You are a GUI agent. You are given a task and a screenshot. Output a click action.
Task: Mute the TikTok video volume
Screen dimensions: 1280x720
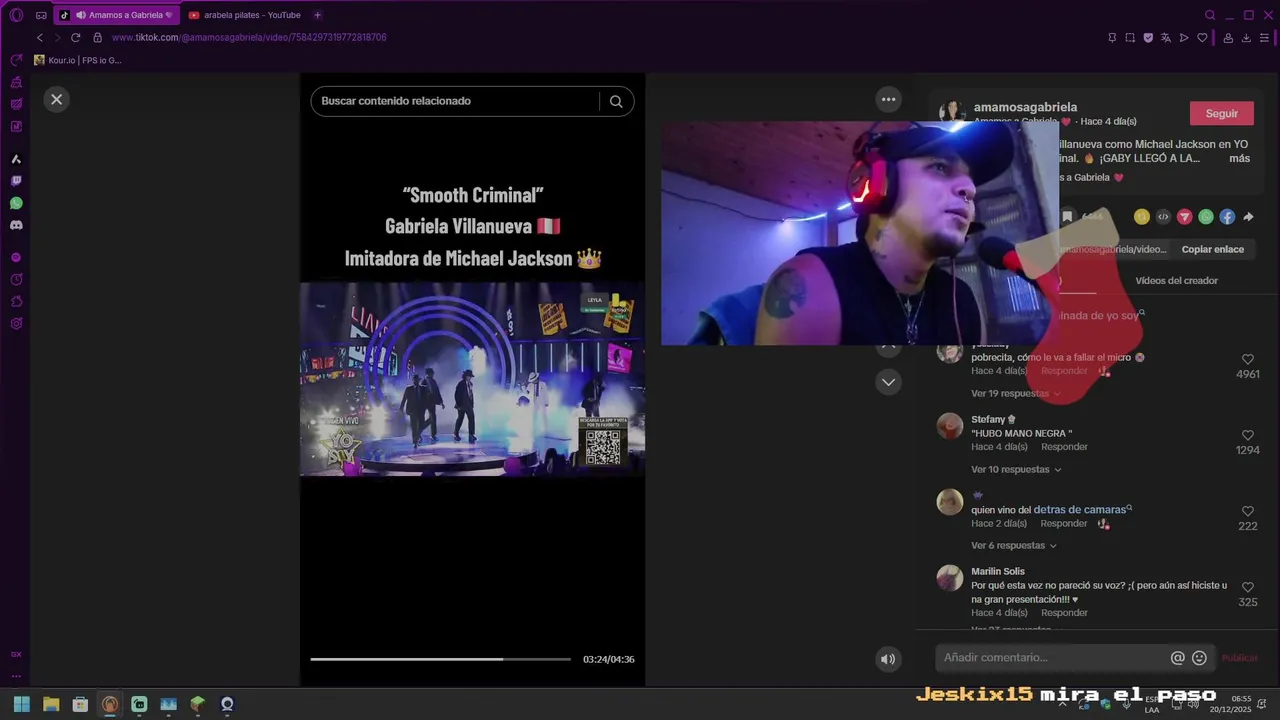(x=888, y=659)
